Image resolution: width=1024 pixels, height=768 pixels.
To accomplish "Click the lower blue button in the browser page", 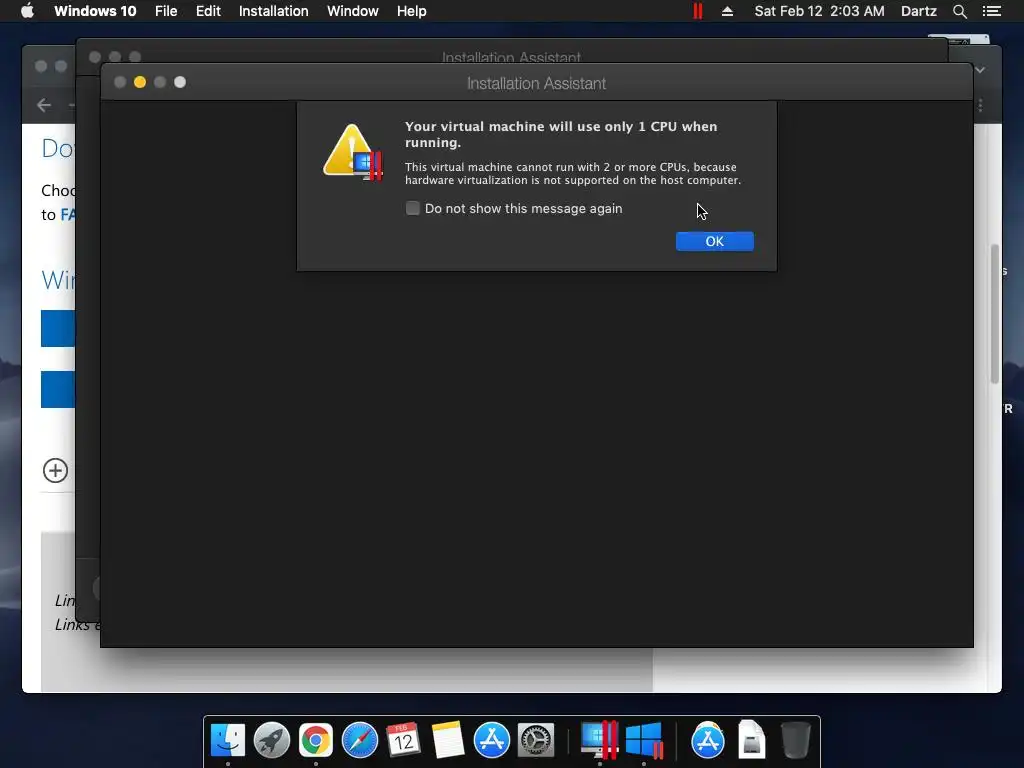I will coord(58,389).
